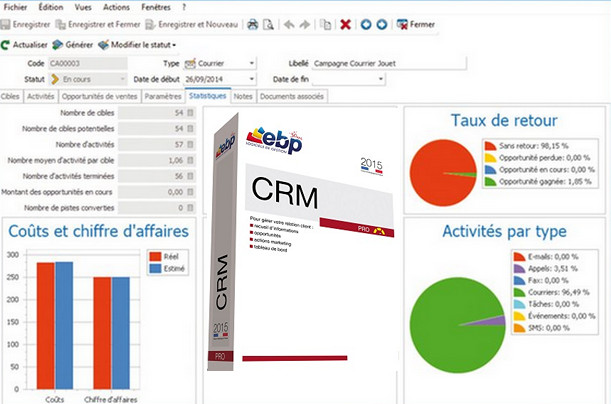Open the Documents associés tab
Viewport: 611px width, 404px height.
coord(291,97)
